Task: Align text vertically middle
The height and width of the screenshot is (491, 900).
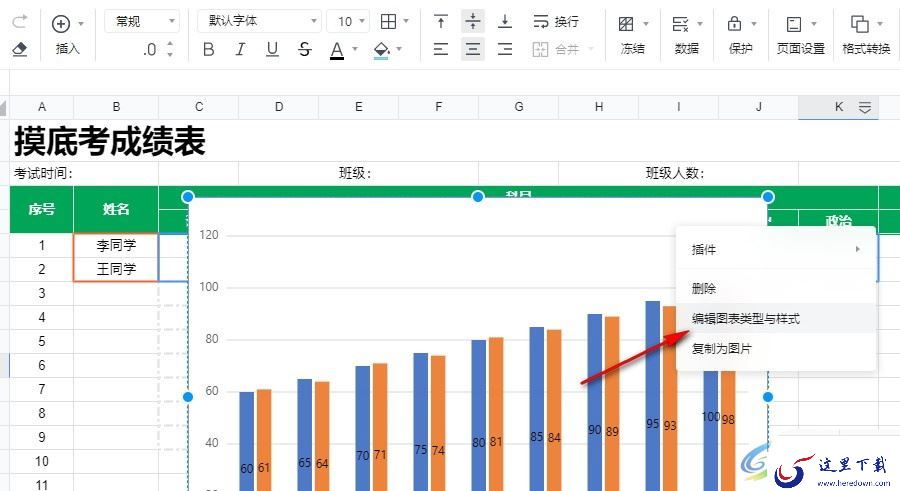Action: click(x=472, y=22)
